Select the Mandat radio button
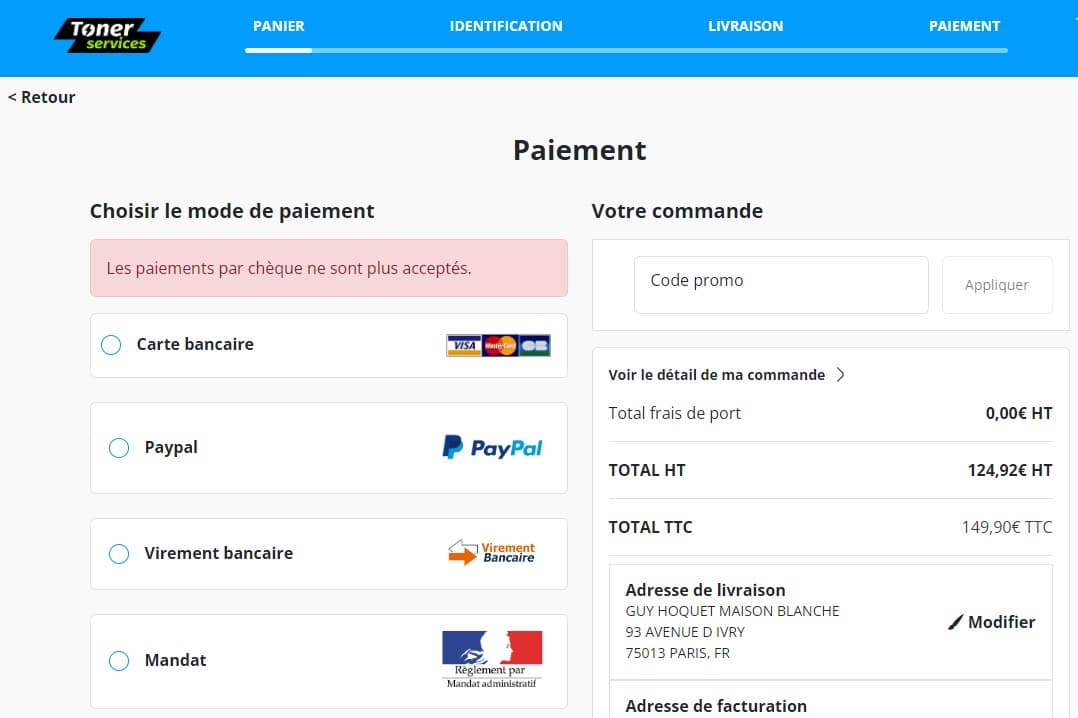 119,661
